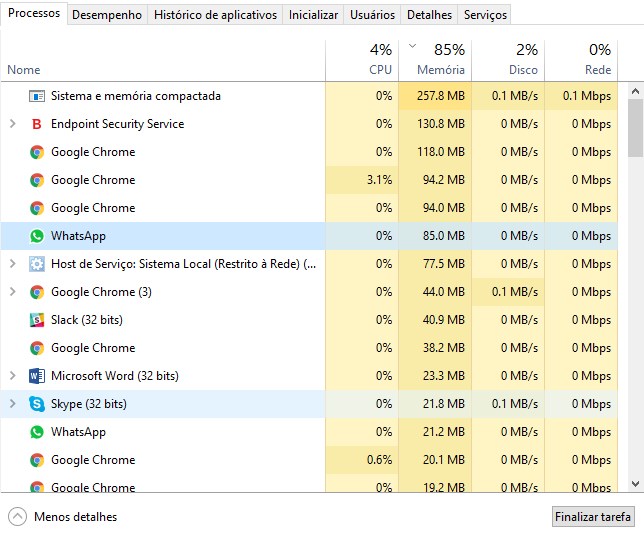Switch to the Processos tab
644x541 pixels.
point(34,13)
